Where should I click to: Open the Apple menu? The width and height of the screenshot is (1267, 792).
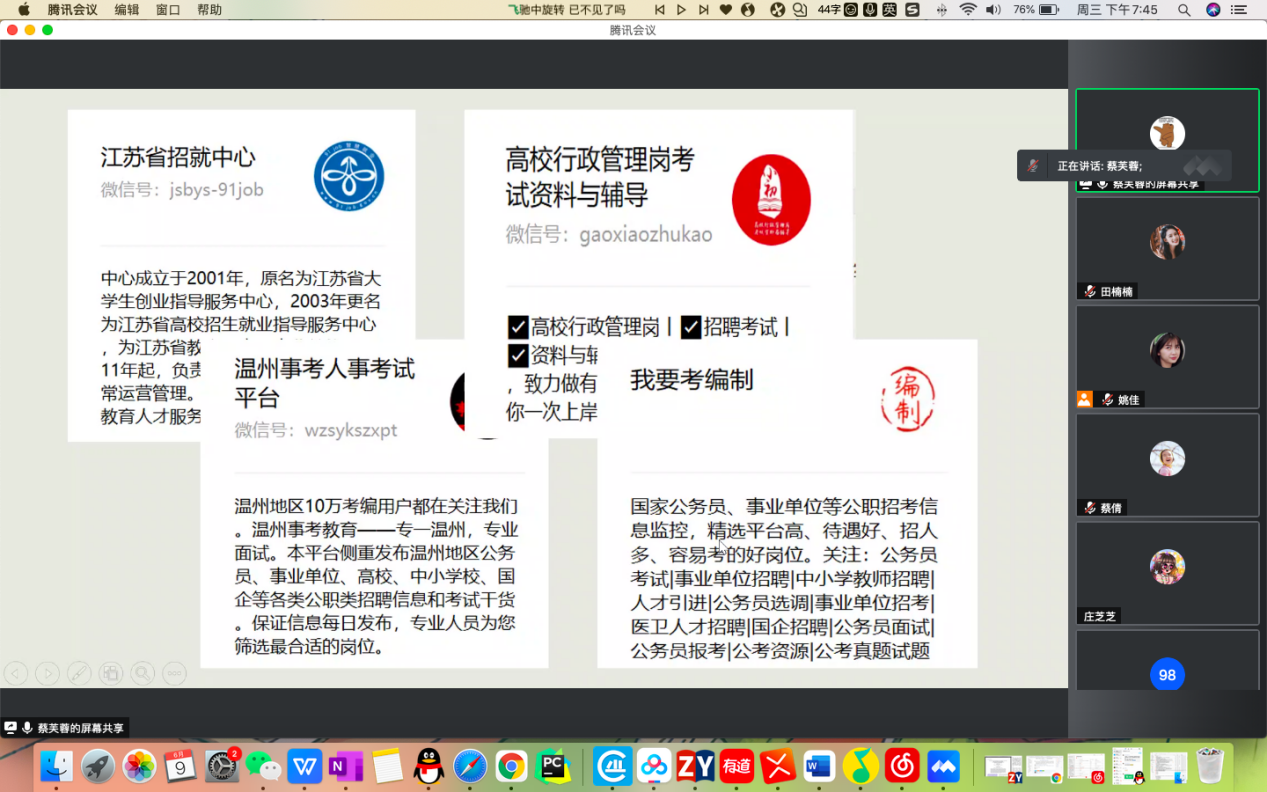click(x=24, y=10)
